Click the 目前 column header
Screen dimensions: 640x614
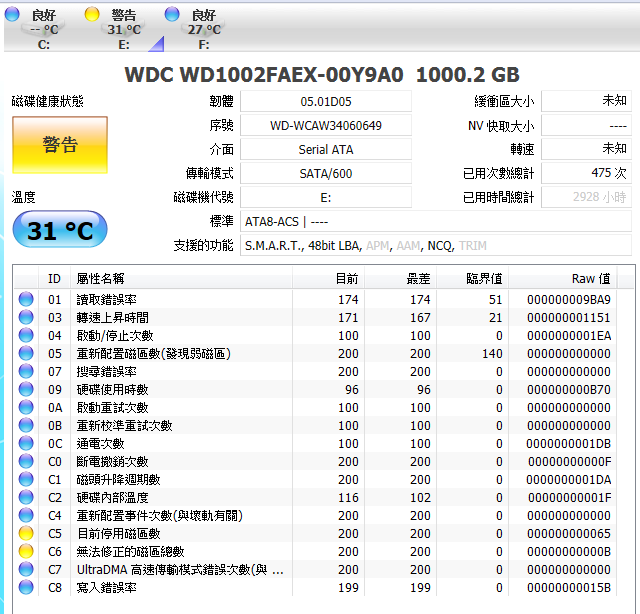[x=329, y=278]
